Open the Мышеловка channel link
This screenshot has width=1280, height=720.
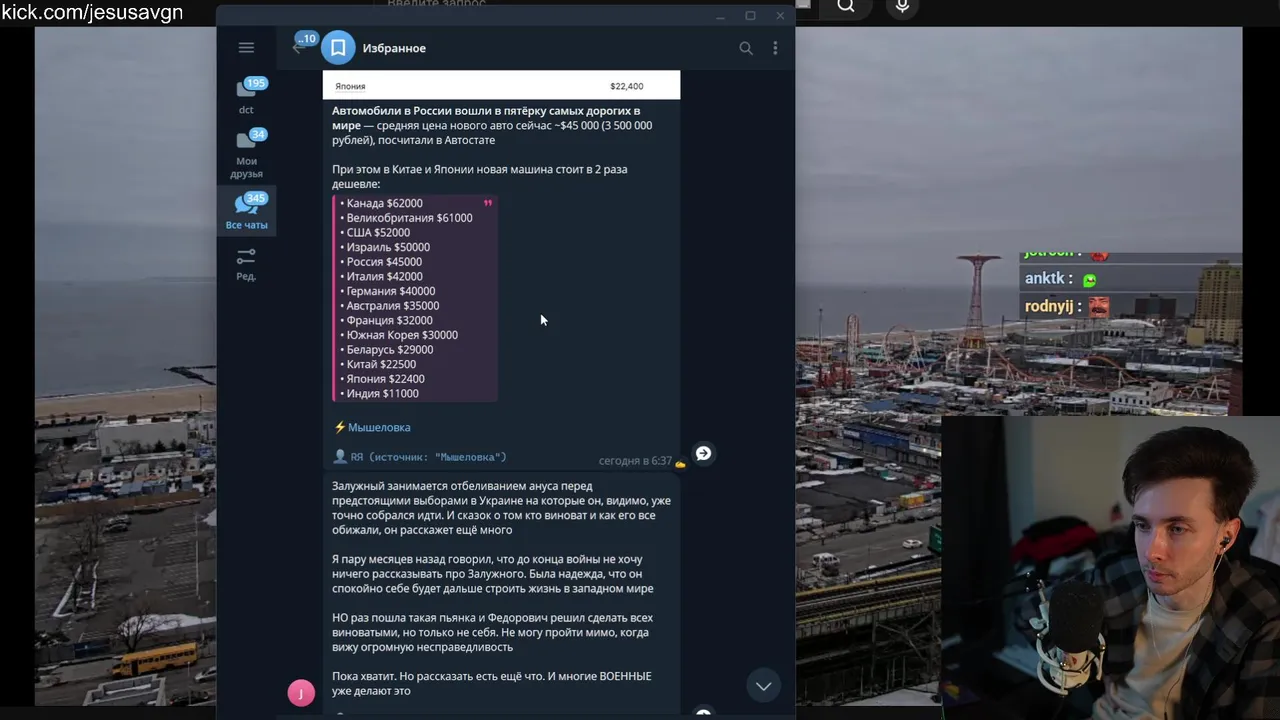point(379,427)
